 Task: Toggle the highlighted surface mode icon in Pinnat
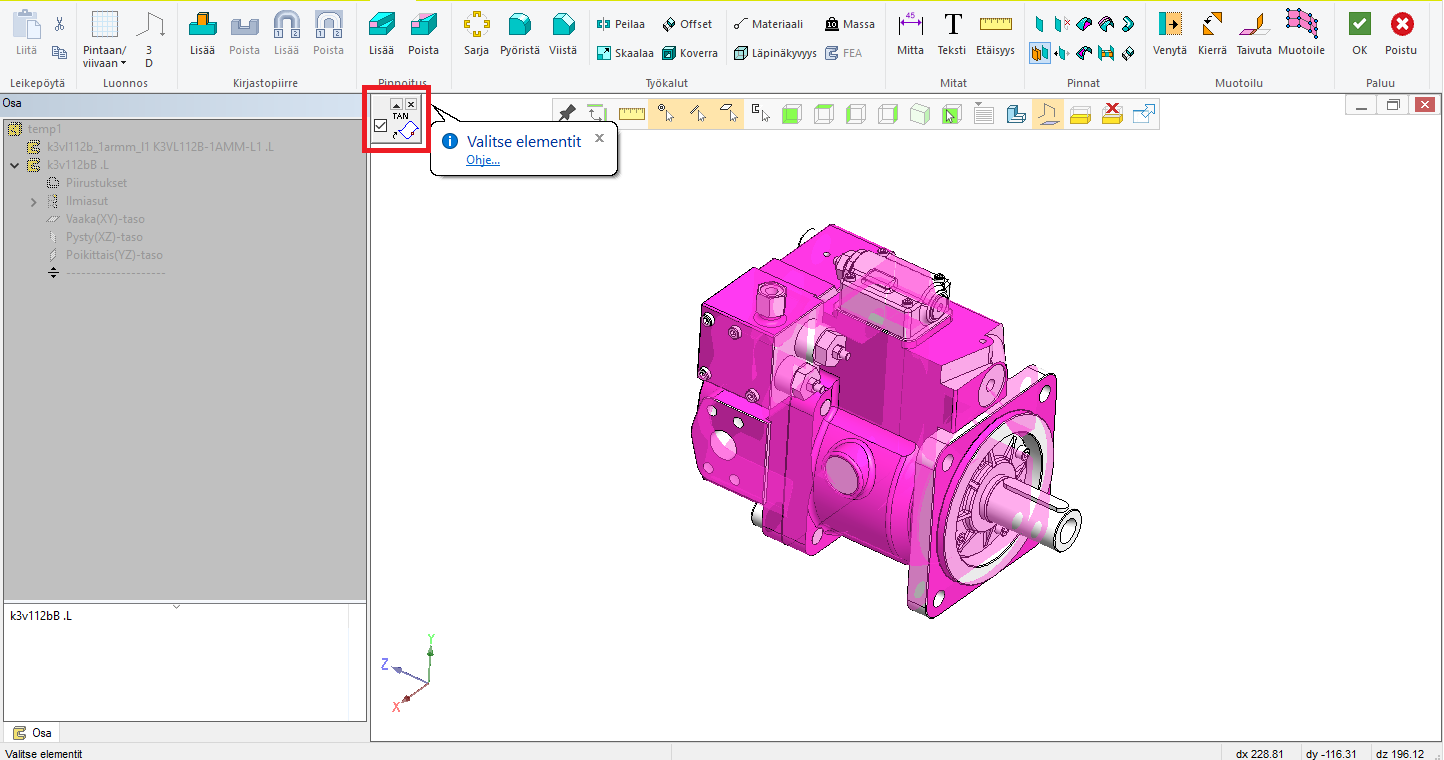tap(1040, 53)
